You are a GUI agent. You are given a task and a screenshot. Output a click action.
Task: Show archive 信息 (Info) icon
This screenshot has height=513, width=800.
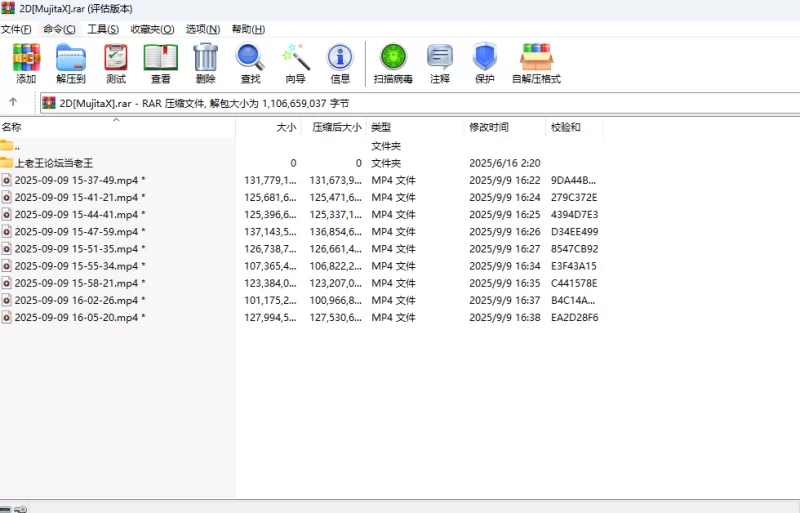pos(340,63)
